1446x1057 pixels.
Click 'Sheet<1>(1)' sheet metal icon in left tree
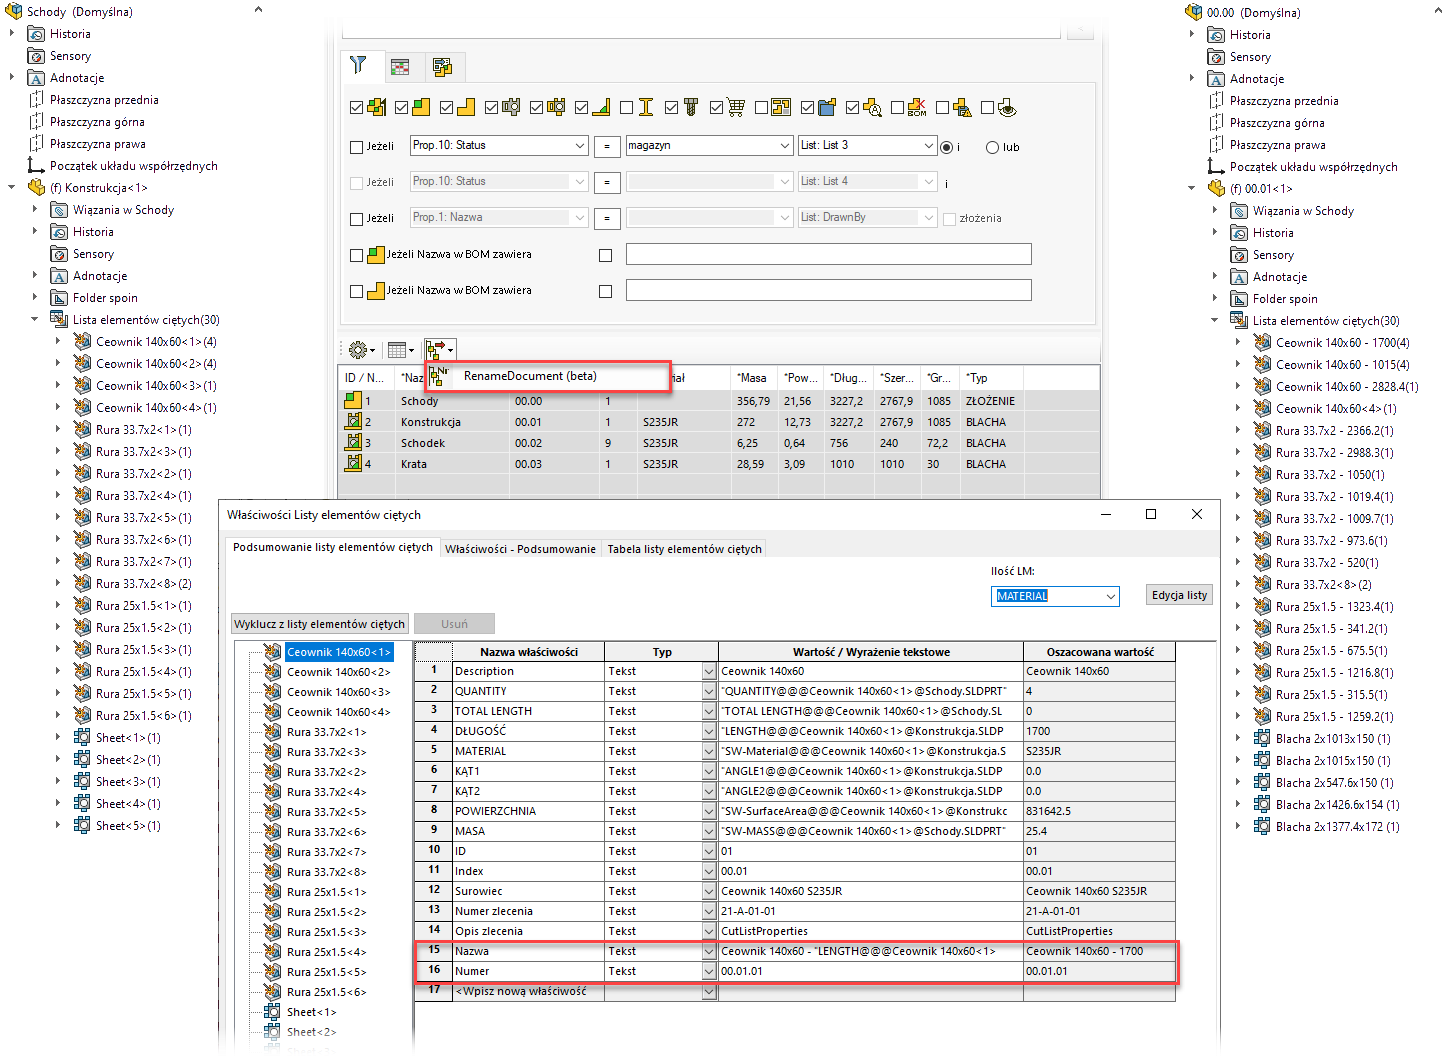pos(82,738)
